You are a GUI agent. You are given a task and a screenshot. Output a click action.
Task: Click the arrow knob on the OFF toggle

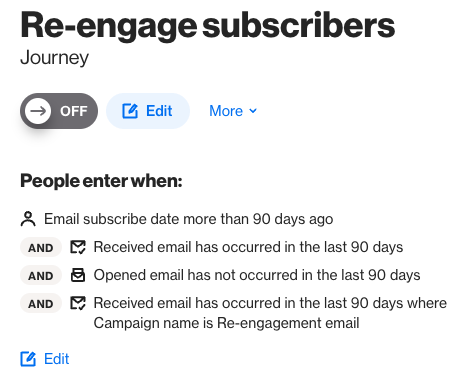click(38, 111)
